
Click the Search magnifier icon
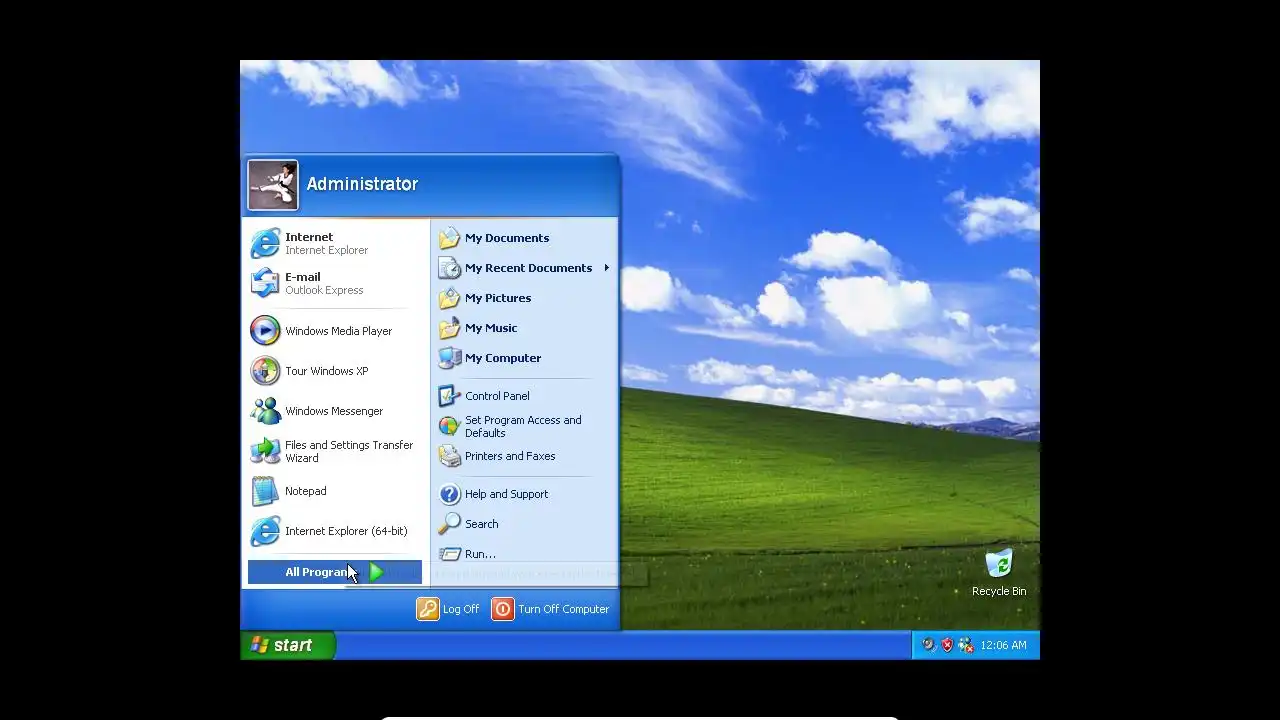coord(449,524)
